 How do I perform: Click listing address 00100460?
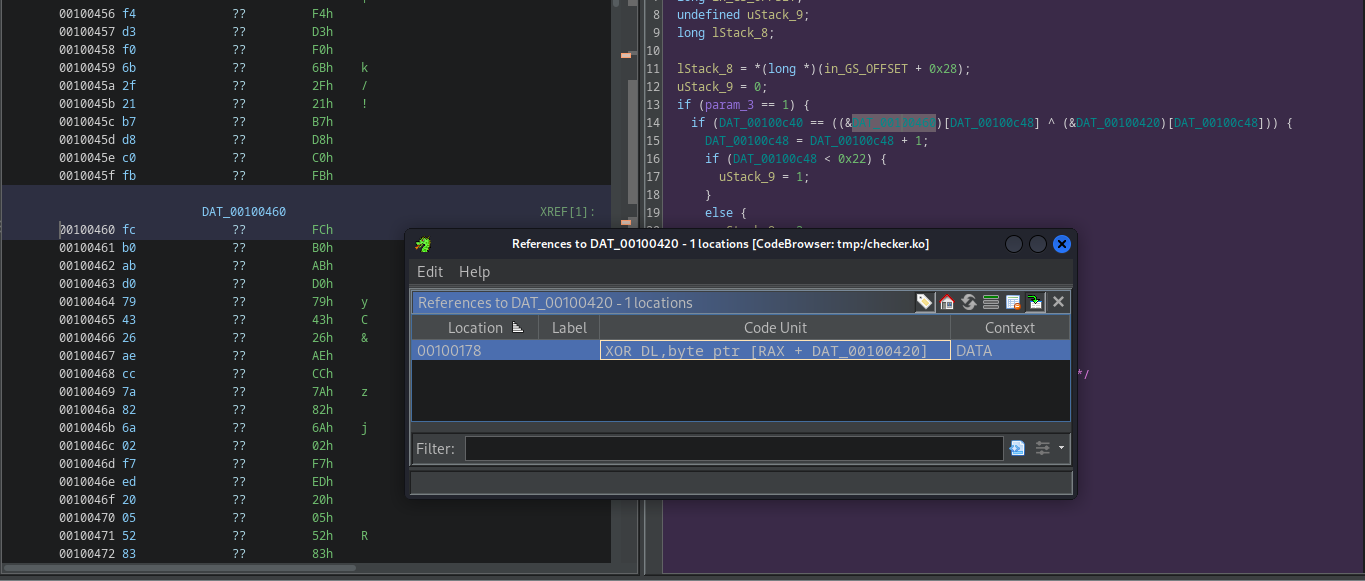coord(88,230)
